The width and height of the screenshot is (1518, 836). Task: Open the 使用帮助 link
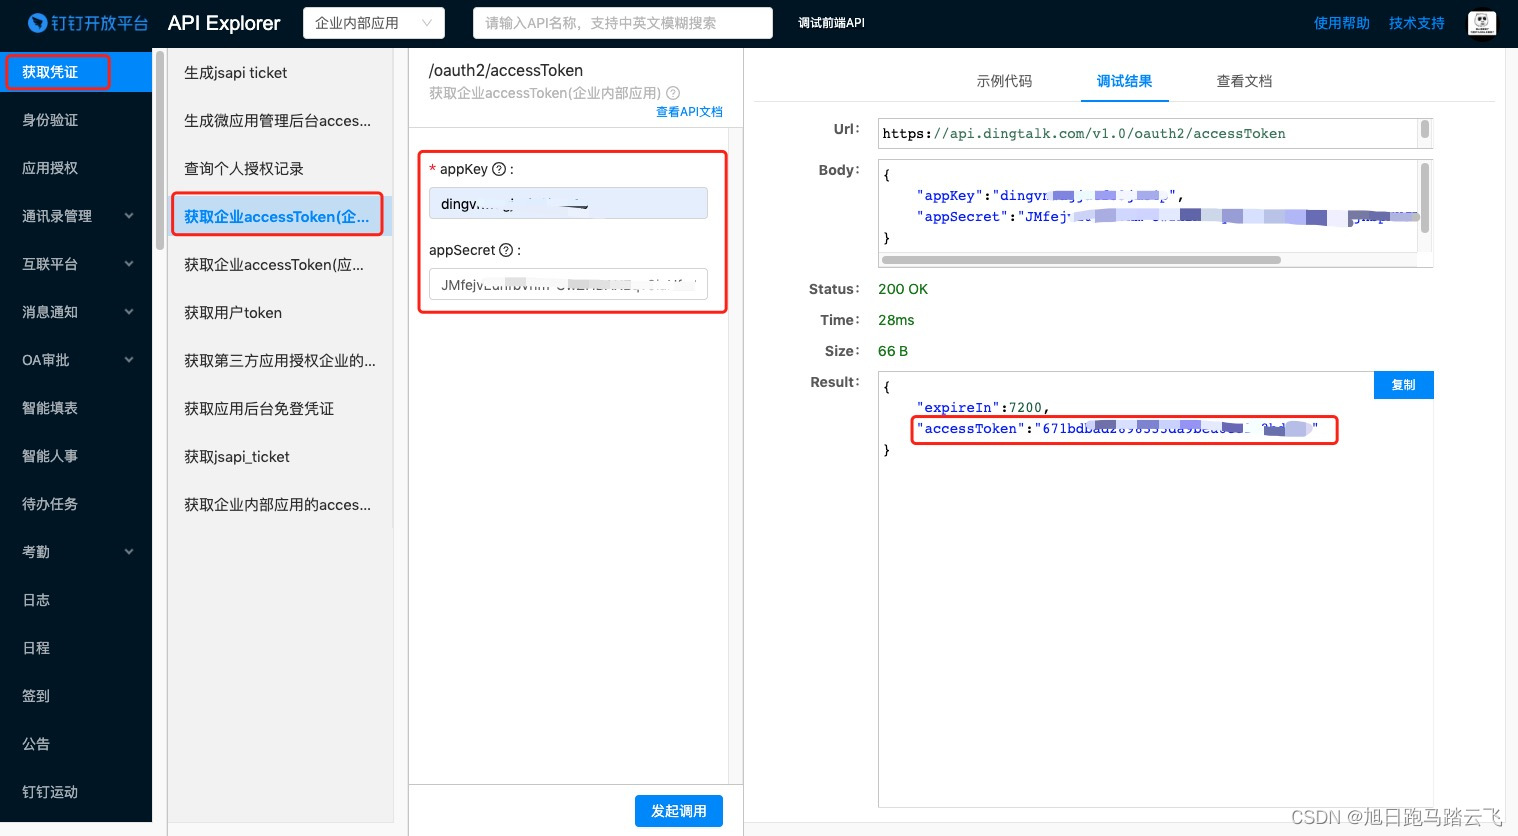[x=1342, y=23]
